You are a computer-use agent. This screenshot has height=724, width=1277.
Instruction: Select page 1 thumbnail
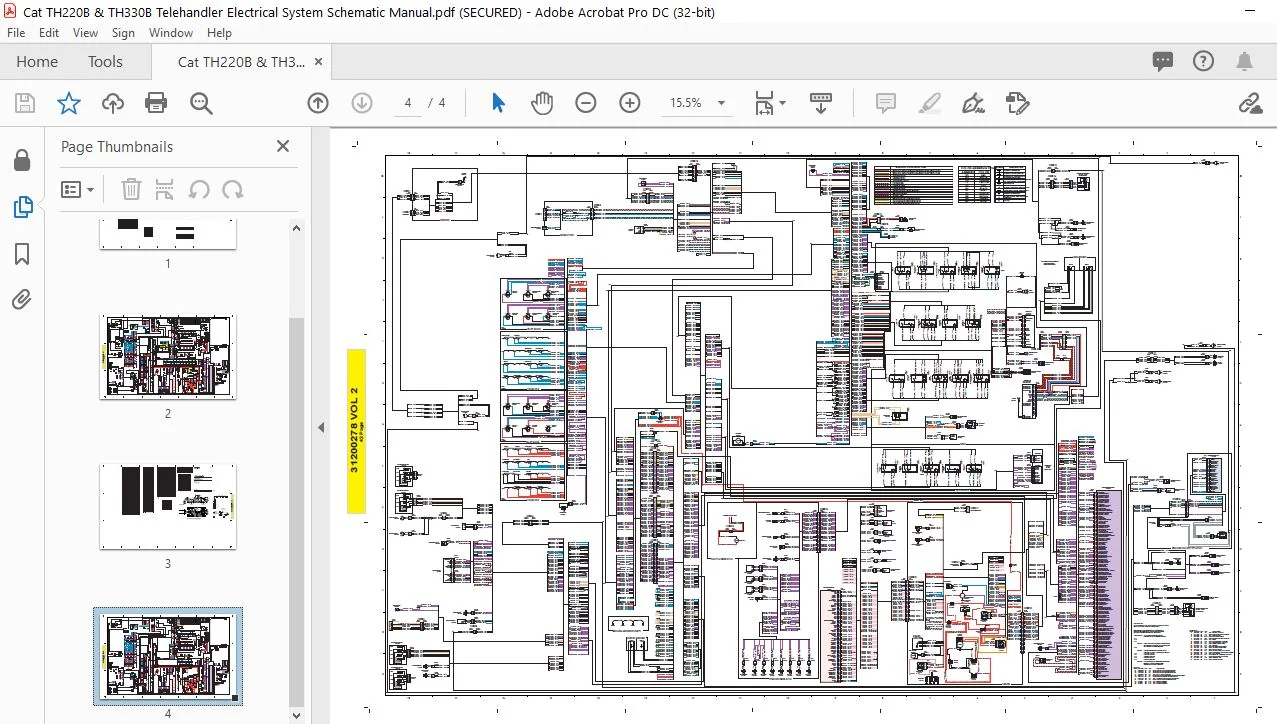pos(168,233)
